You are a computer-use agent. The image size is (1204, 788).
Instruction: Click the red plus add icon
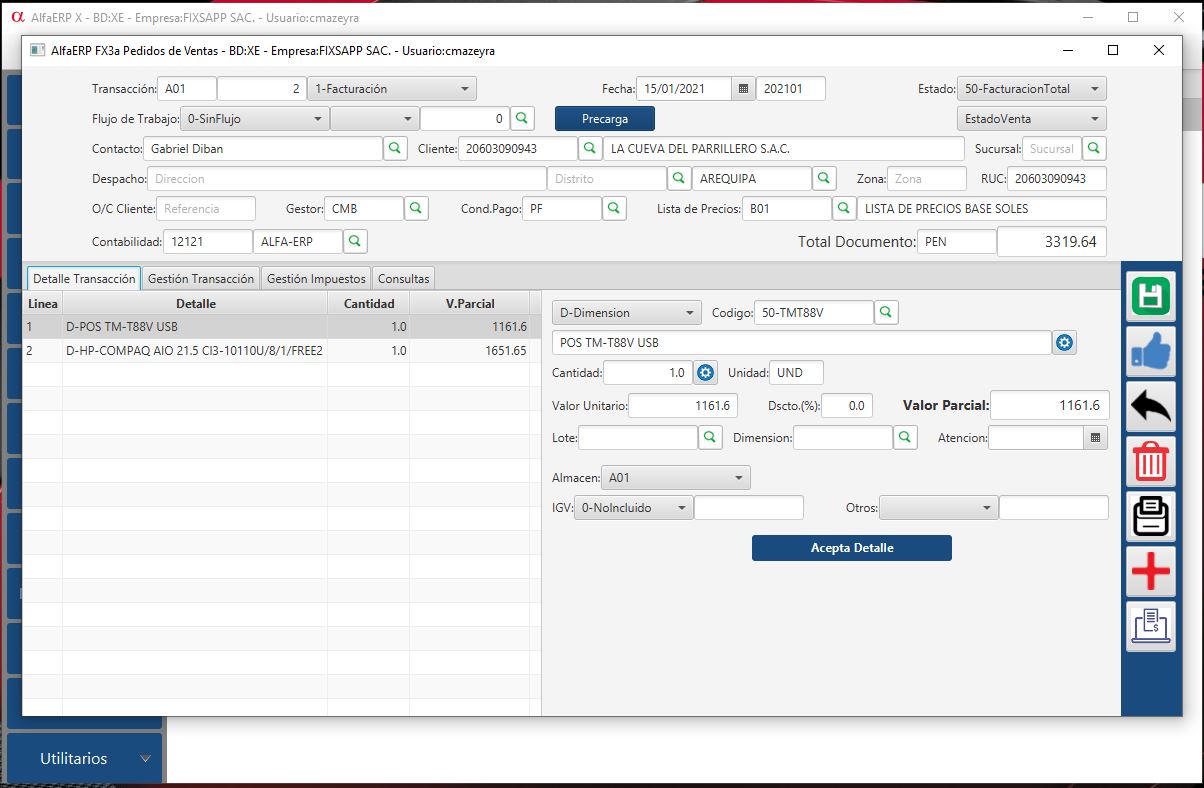pyautogui.click(x=1150, y=572)
